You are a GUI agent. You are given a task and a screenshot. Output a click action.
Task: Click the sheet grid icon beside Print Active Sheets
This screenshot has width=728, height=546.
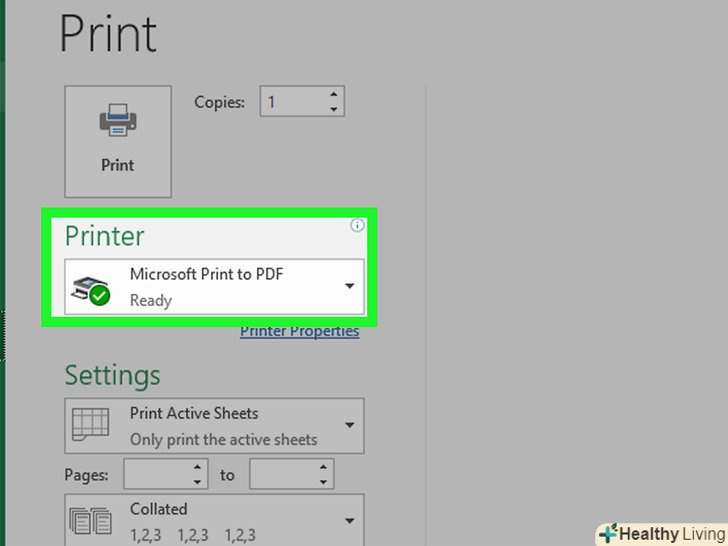coord(91,424)
